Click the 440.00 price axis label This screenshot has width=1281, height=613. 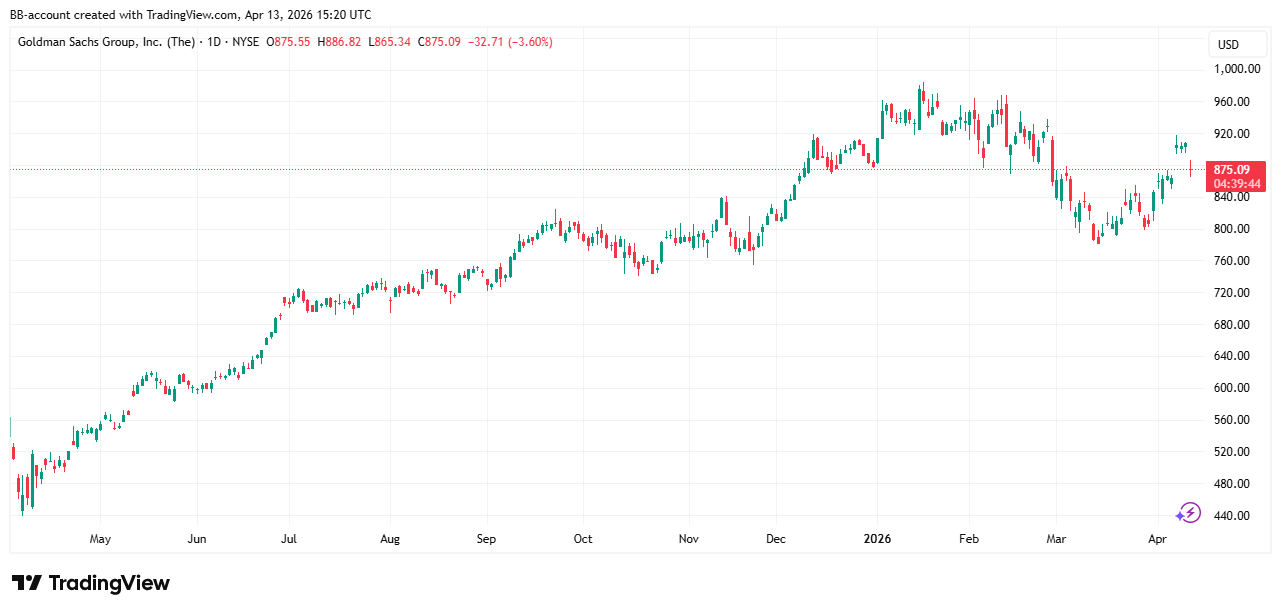(1230, 516)
